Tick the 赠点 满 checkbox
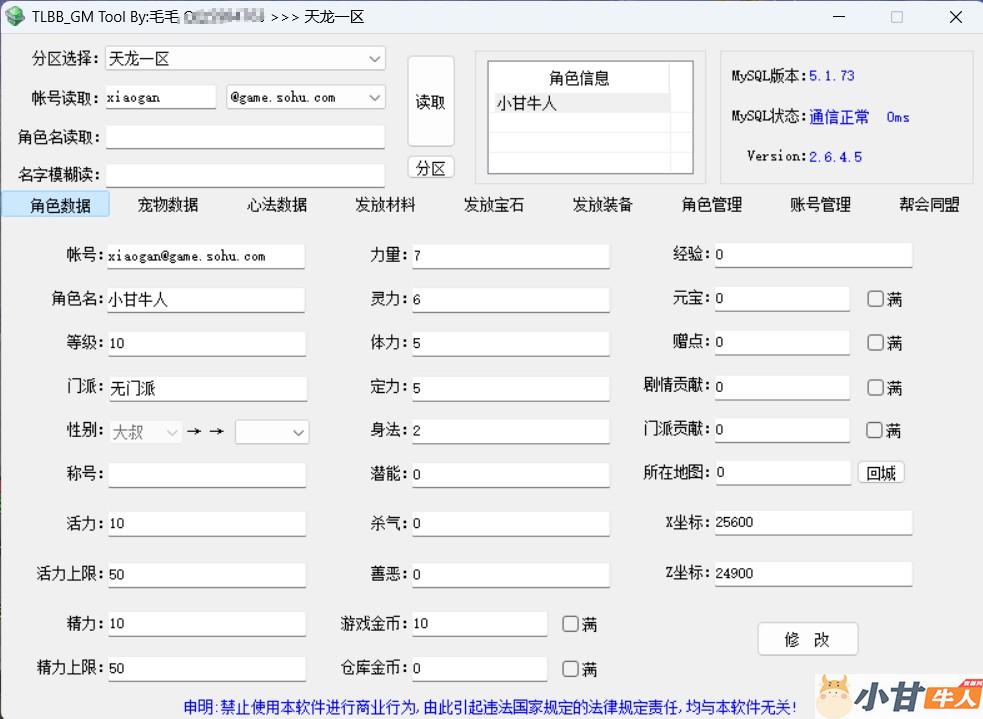 [875, 343]
